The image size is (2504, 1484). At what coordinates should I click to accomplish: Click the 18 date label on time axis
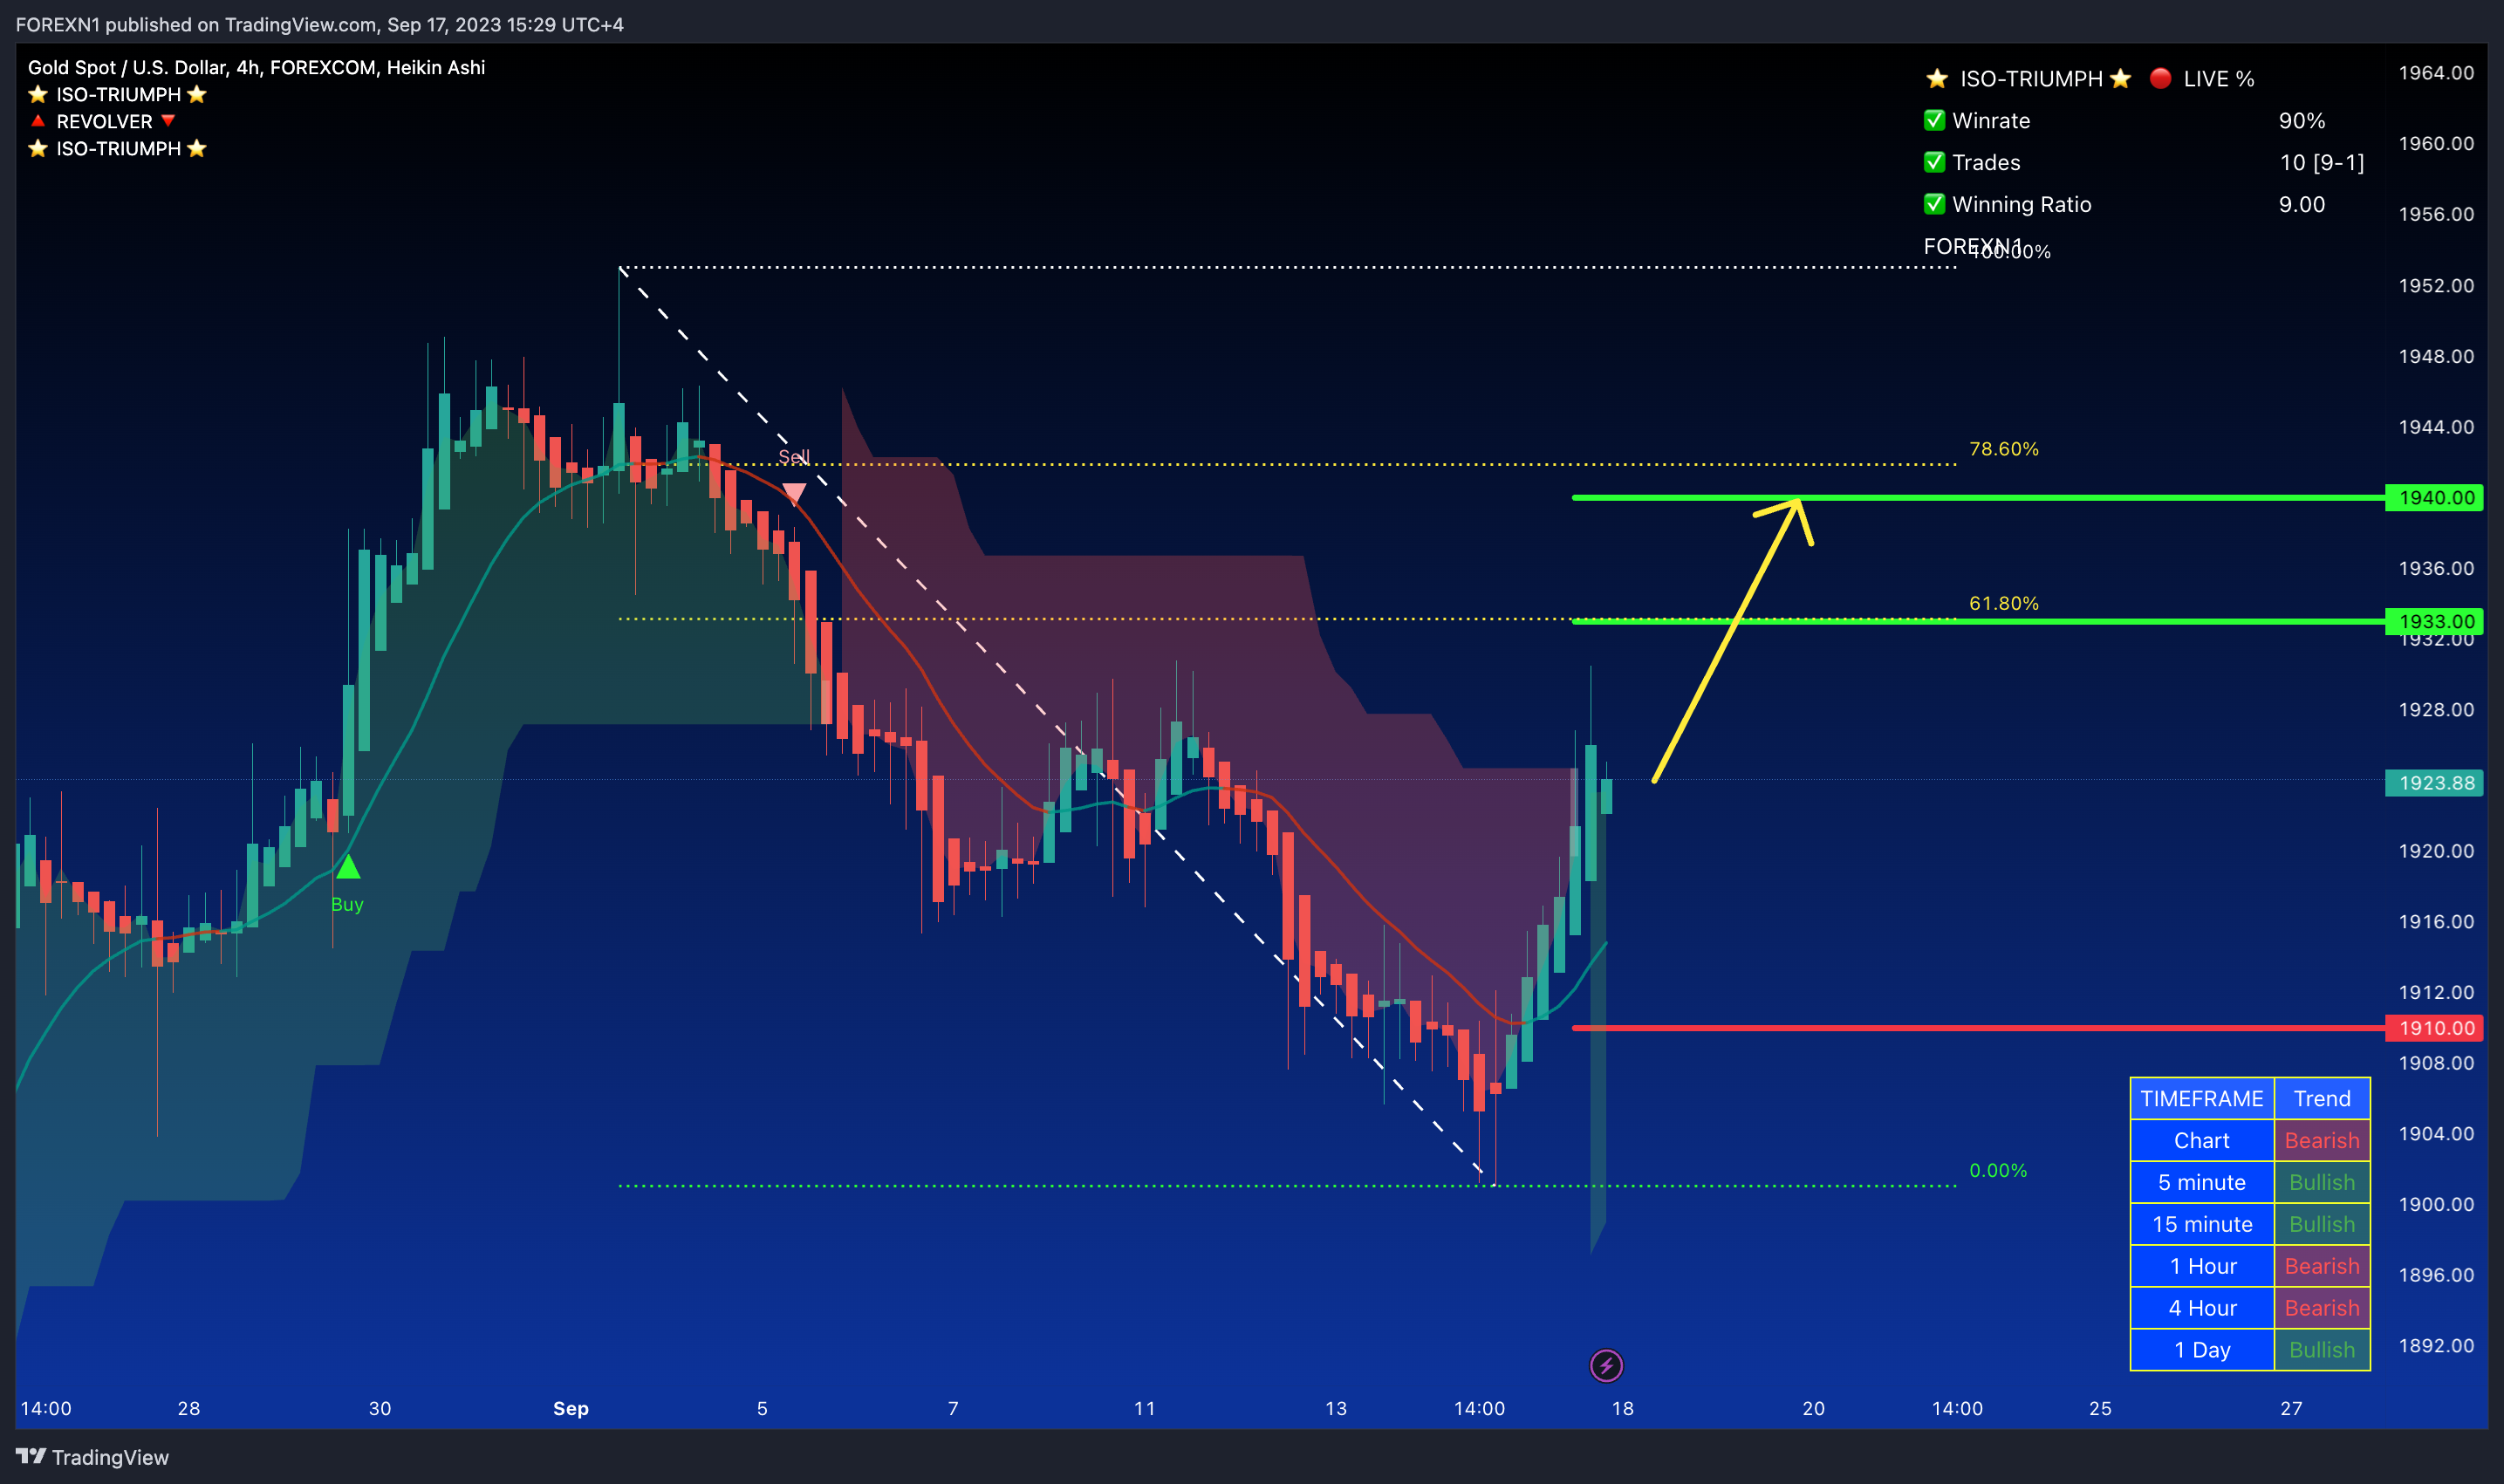(1622, 1408)
